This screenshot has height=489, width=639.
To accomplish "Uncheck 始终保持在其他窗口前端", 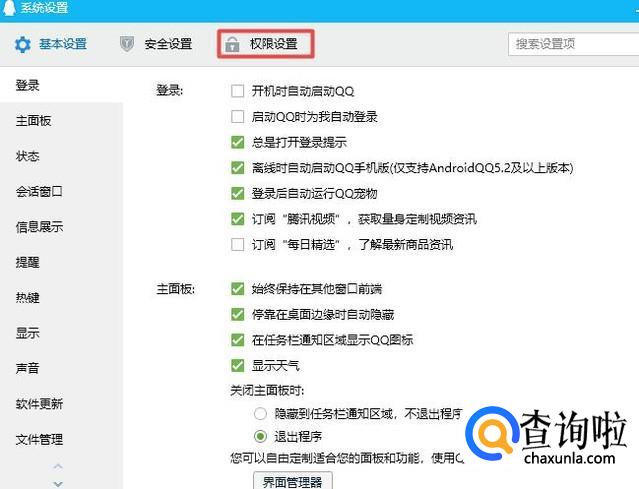I will click(237, 289).
